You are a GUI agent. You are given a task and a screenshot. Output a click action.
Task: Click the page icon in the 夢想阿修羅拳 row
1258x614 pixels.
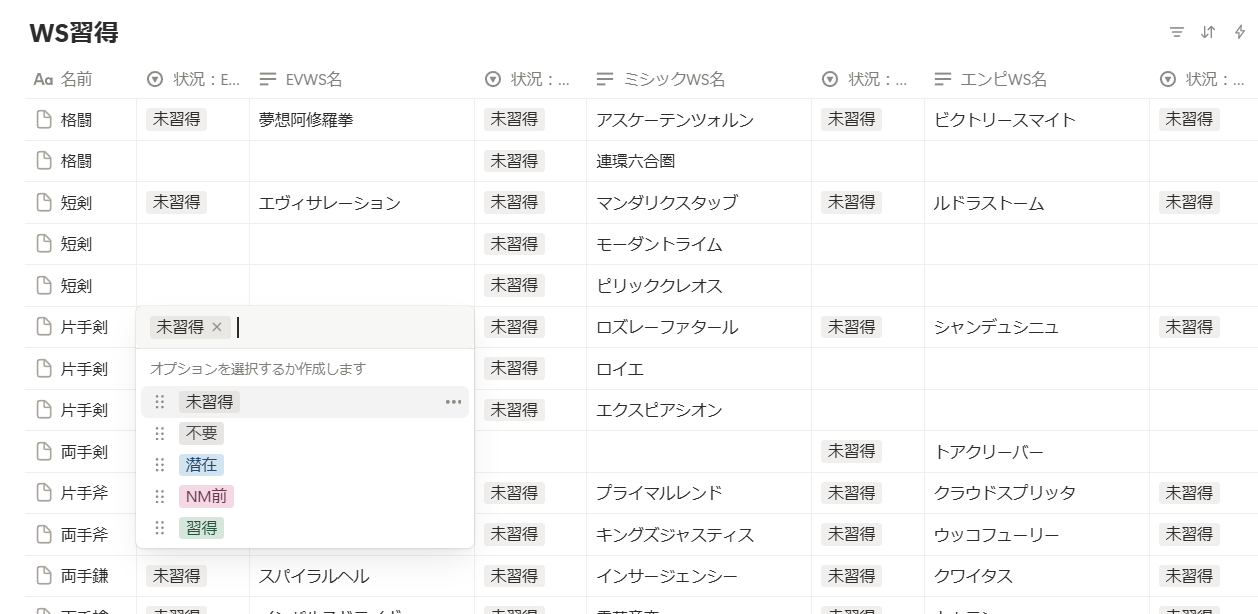(44, 120)
